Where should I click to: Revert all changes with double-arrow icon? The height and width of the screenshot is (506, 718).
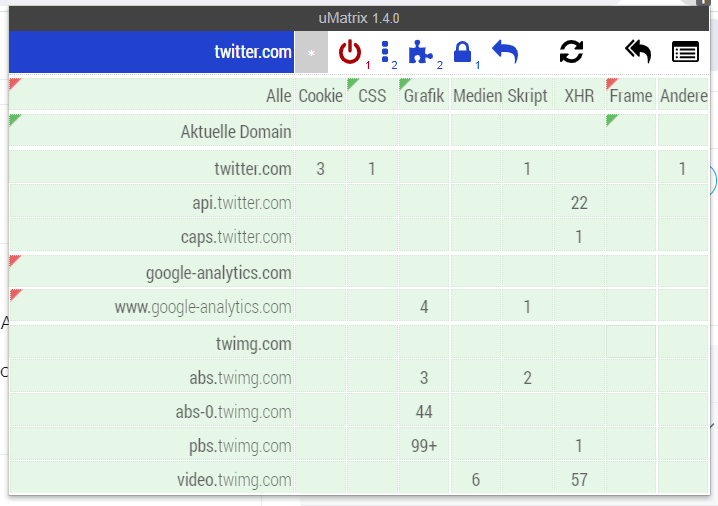[x=638, y=51]
